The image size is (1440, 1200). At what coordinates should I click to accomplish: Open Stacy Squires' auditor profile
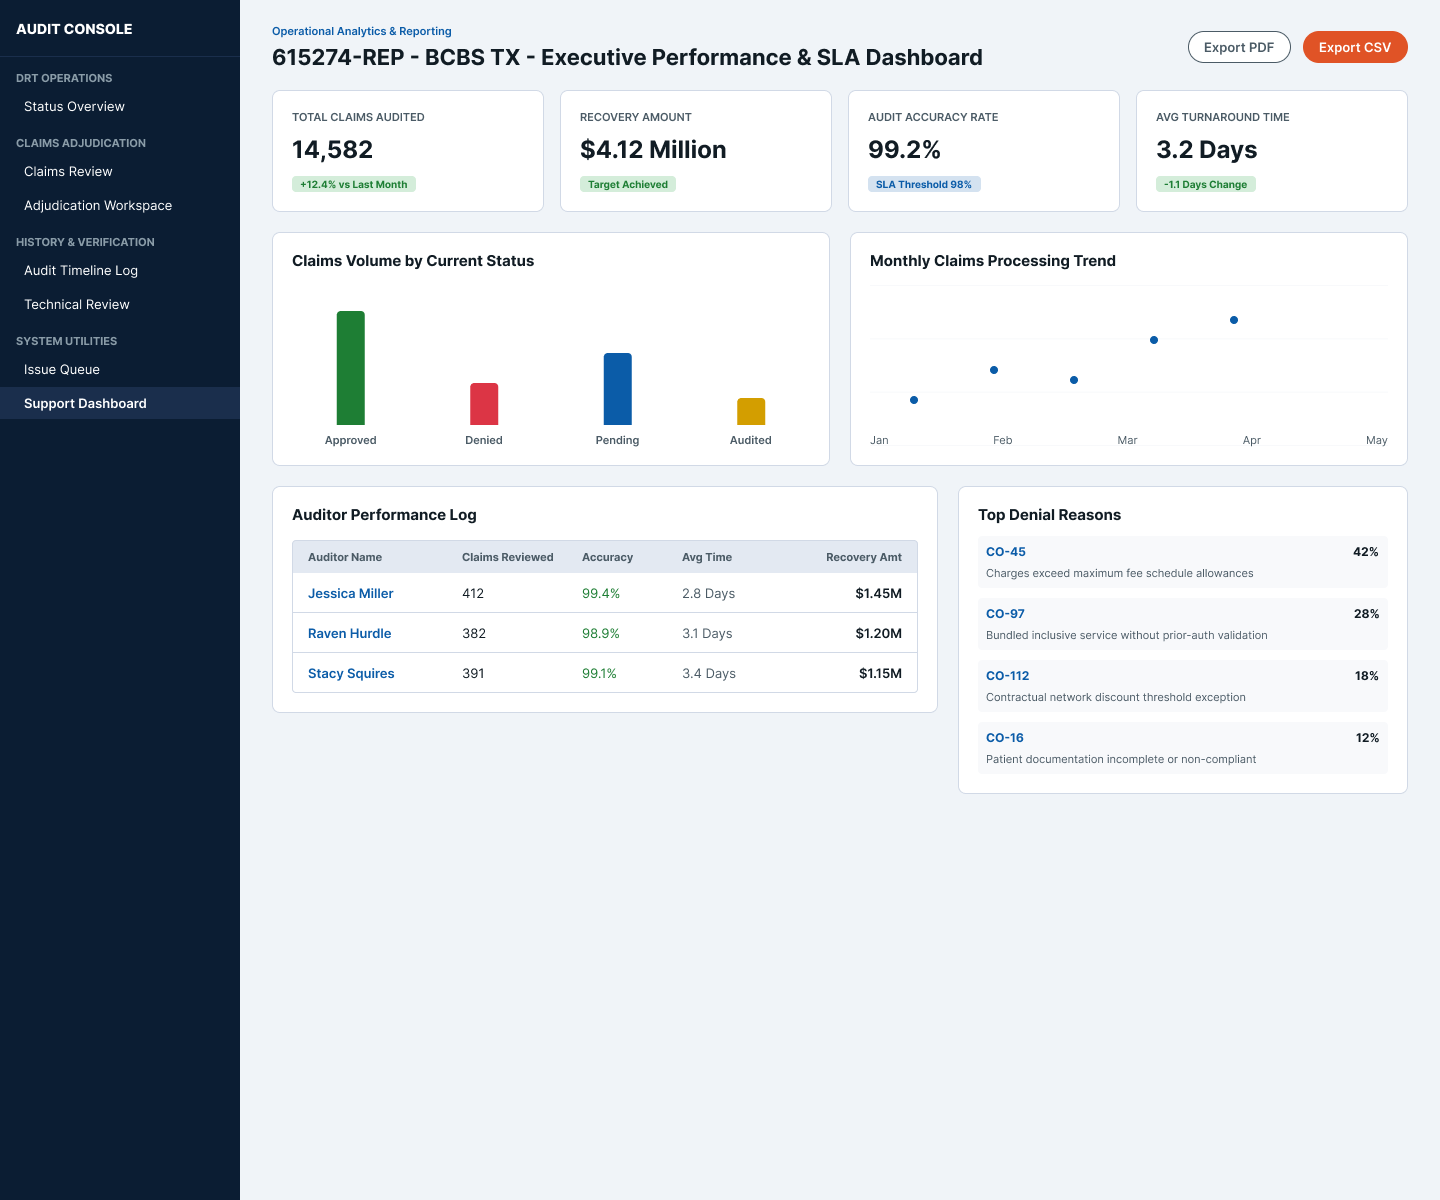pos(351,674)
